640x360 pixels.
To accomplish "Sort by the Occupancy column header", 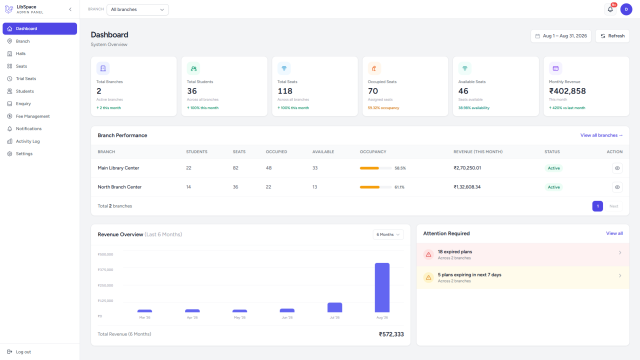I will pyautogui.click(x=373, y=152).
